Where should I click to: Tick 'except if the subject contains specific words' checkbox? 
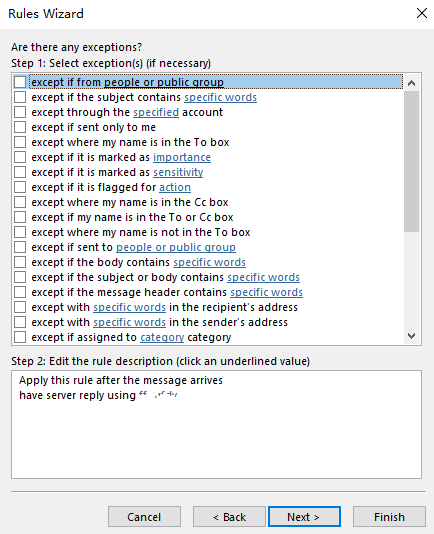(20, 97)
